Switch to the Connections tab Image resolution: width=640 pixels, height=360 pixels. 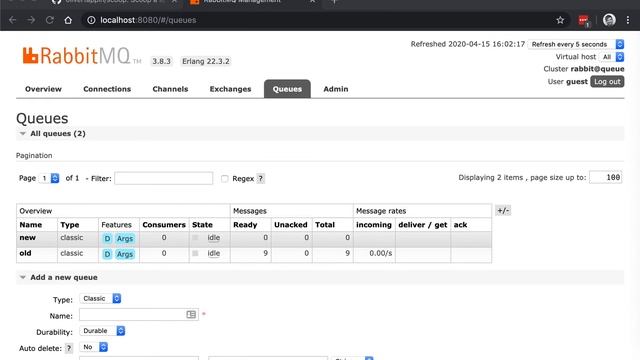coord(107,89)
